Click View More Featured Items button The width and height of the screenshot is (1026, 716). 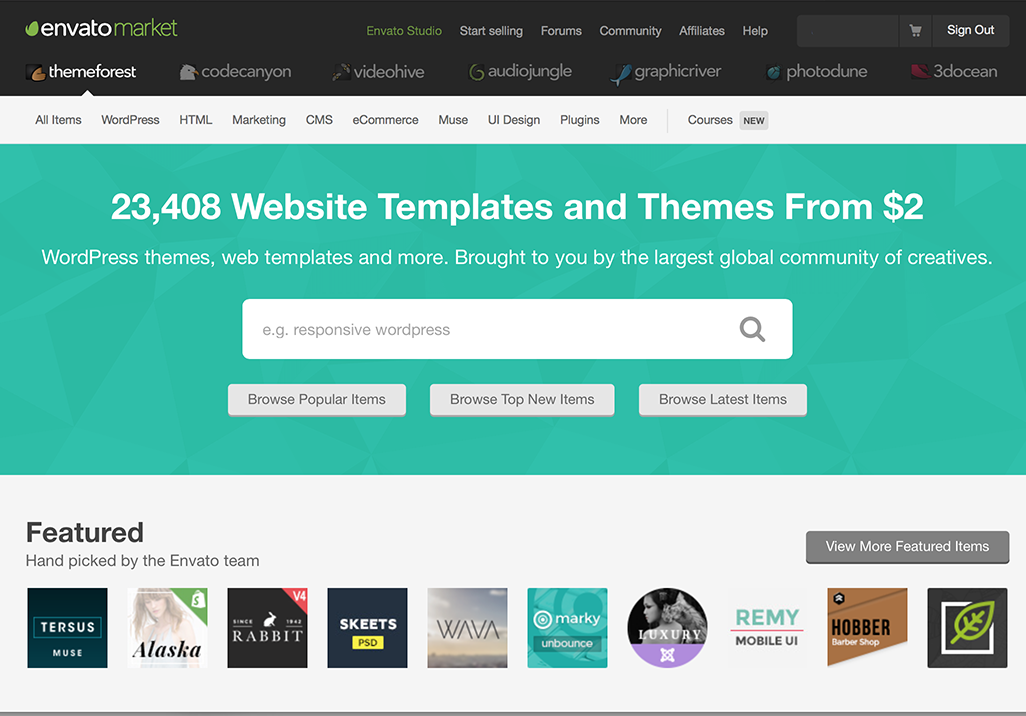click(x=908, y=546)
